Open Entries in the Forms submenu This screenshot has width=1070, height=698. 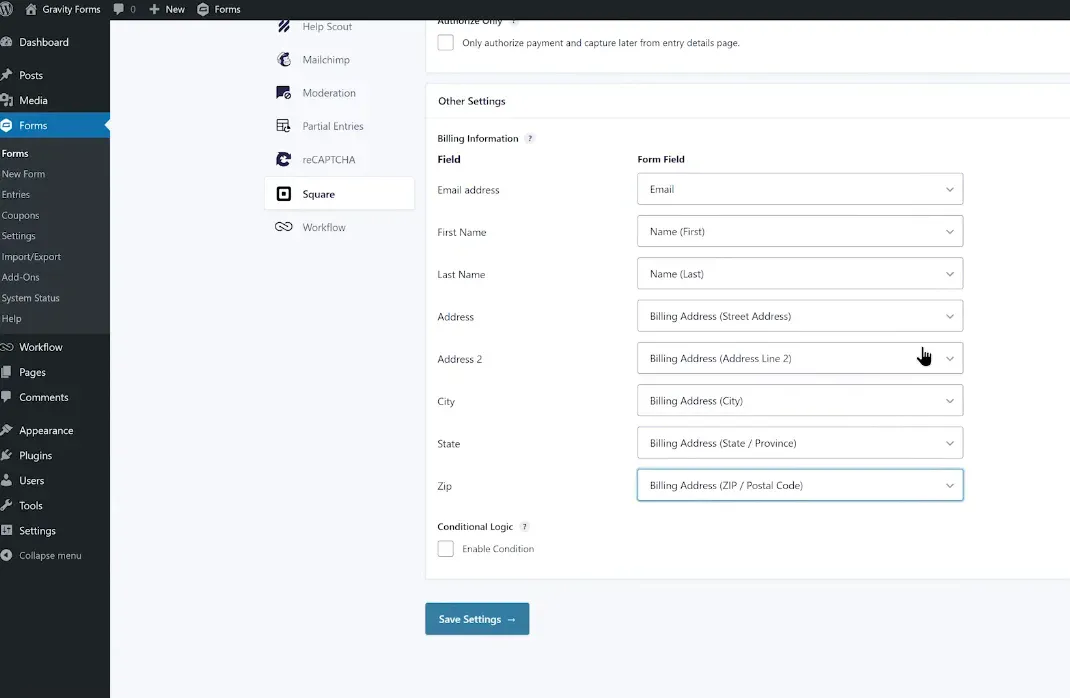point(16,195)
